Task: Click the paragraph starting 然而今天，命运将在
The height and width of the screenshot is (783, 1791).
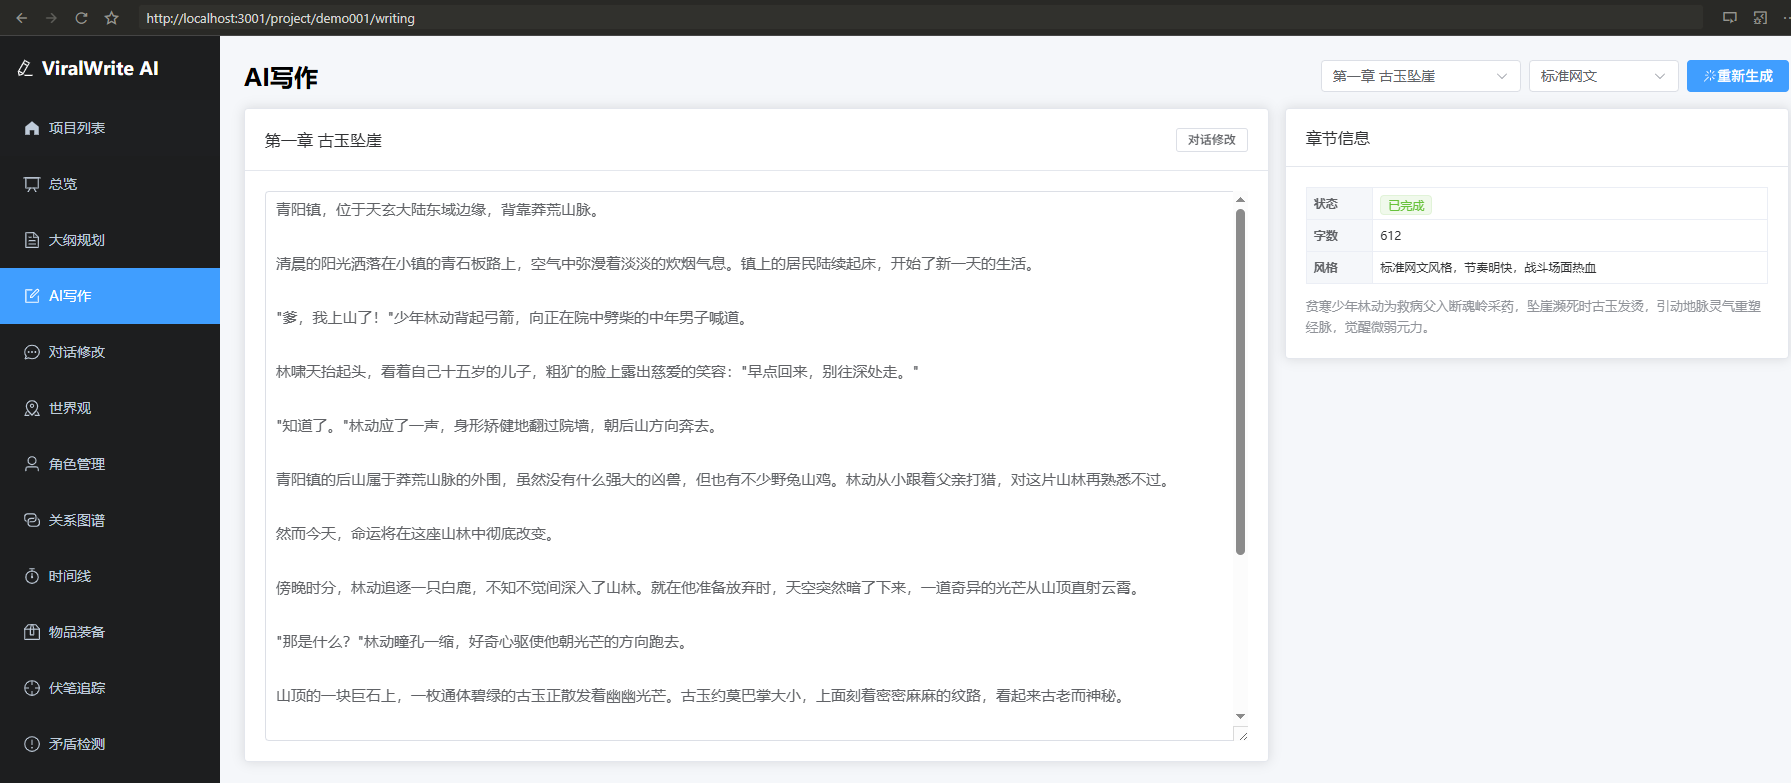Action: [417, 534]
